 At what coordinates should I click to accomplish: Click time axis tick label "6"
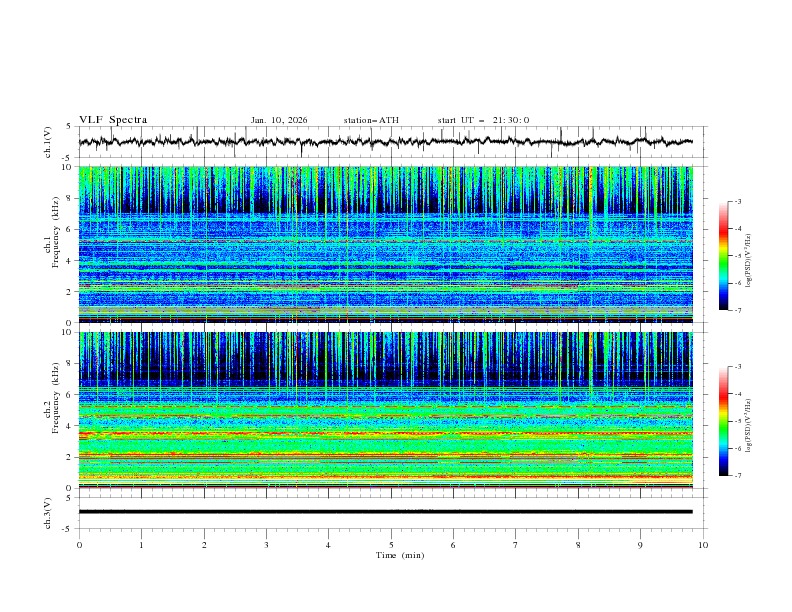coord(453,545)
